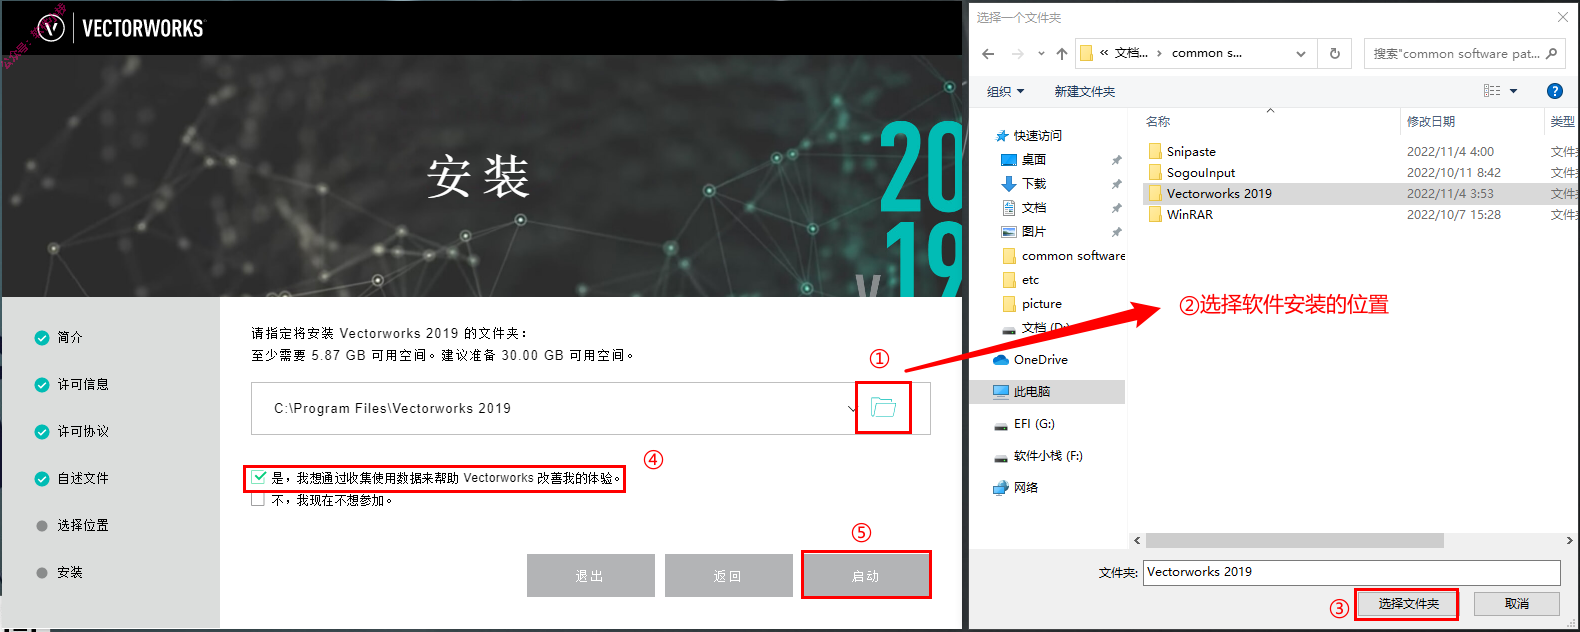The image size is (1580, 632).
Task: Click 取消 (Cancel) in folder dialog
Action: (x=1517, y=604)
